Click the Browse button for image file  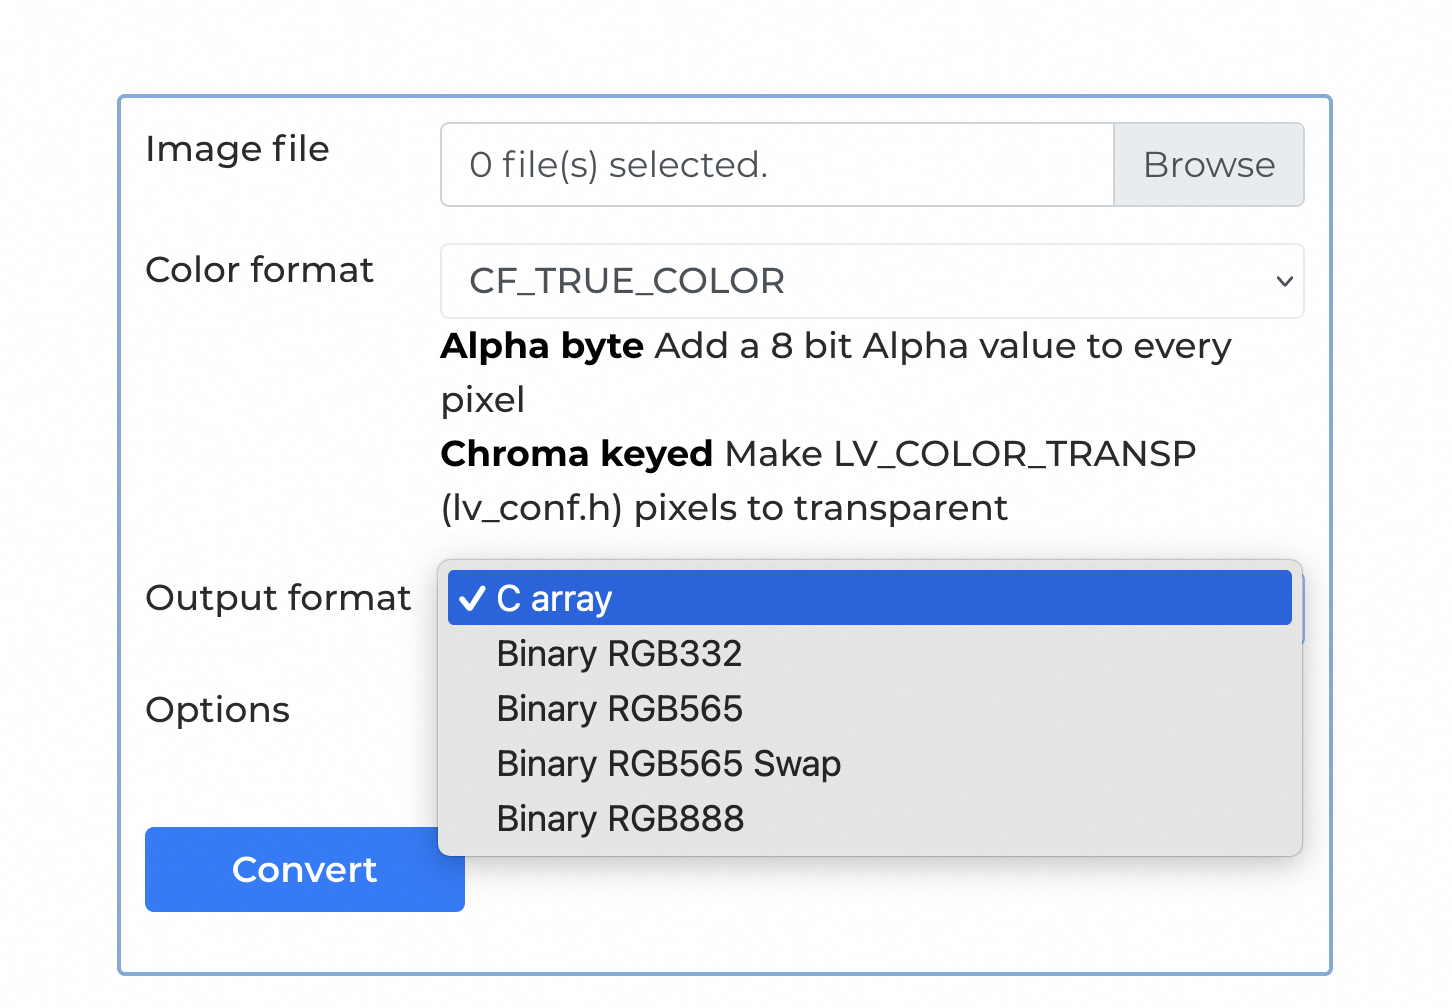tap(1208, 165)
